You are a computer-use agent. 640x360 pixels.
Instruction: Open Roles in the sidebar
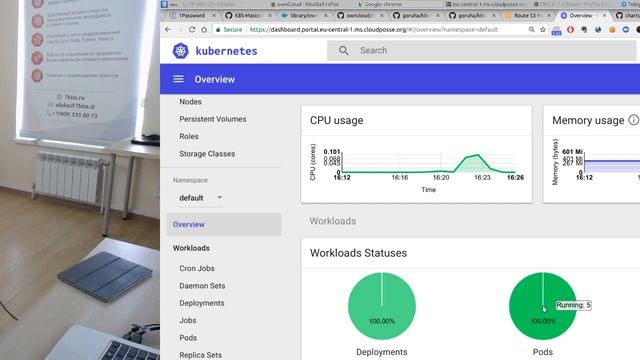click(189, 136)
